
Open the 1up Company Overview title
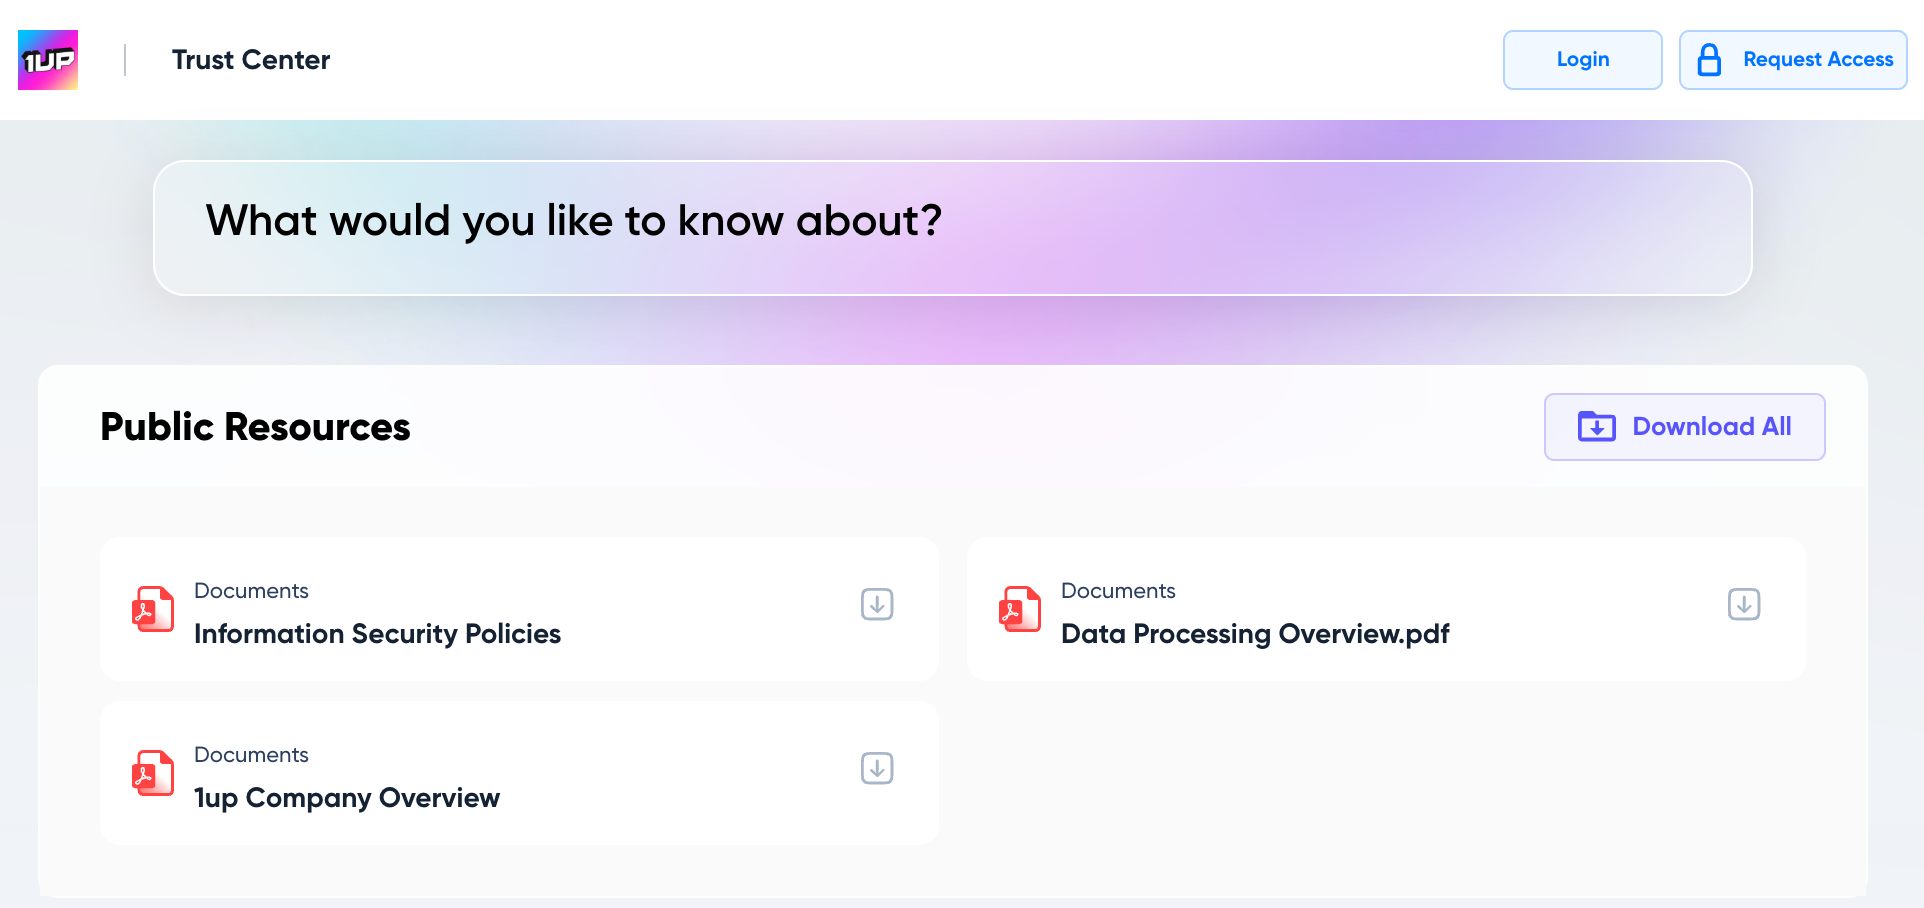click(346, 798)
